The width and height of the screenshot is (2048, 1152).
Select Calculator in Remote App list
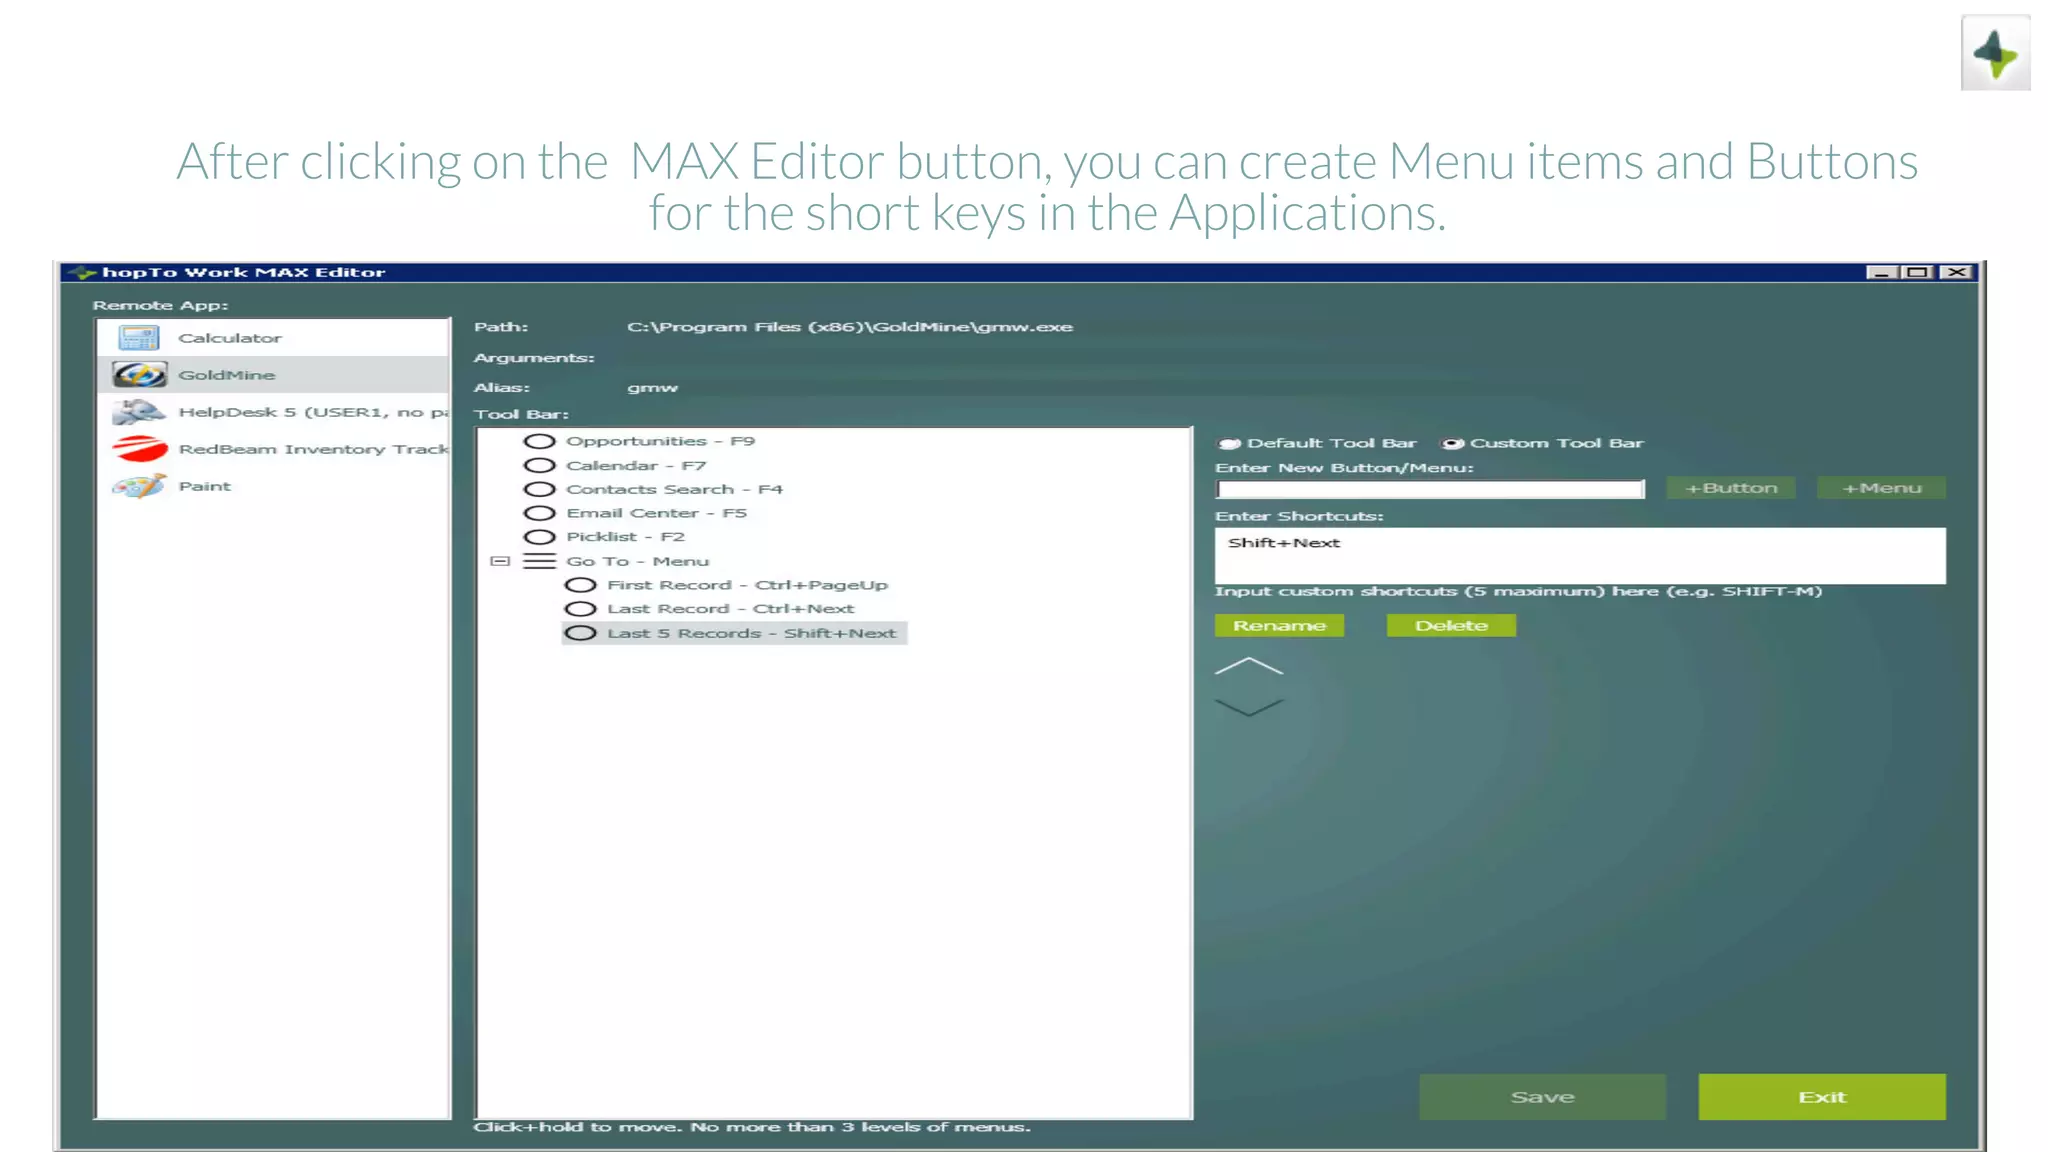pos(273,338)
